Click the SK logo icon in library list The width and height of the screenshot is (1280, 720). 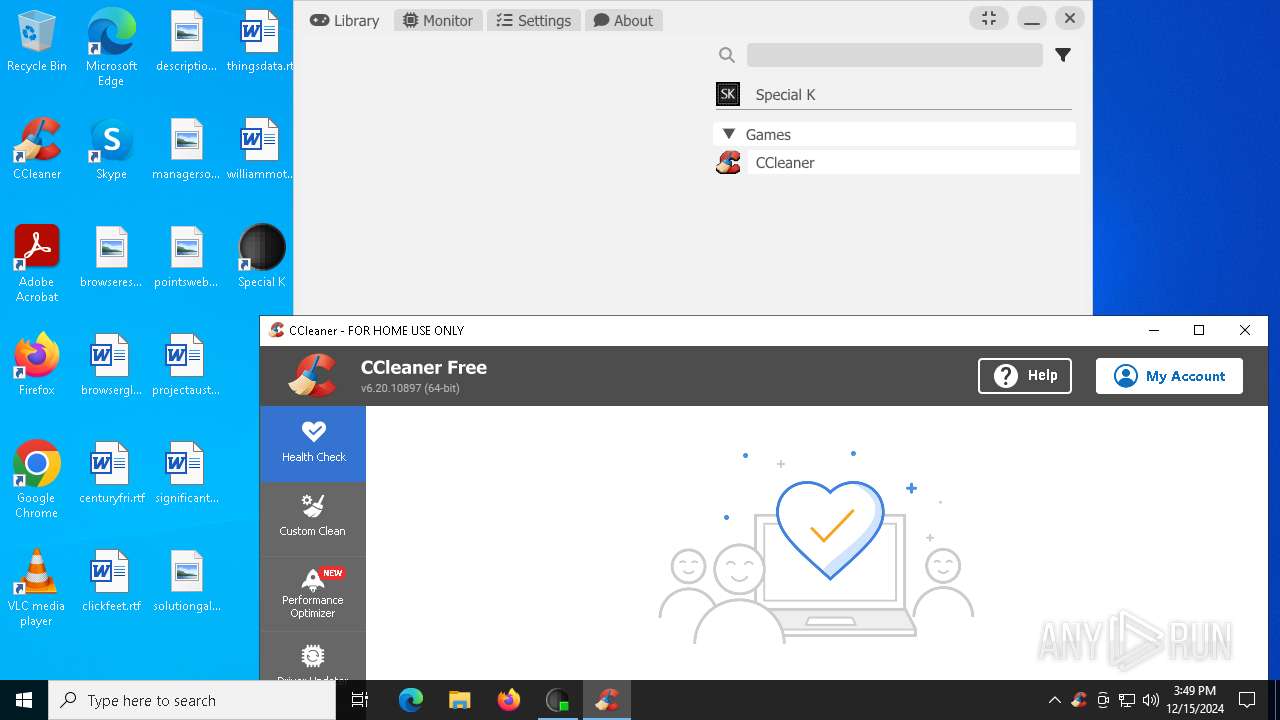[x=728, y=95]
